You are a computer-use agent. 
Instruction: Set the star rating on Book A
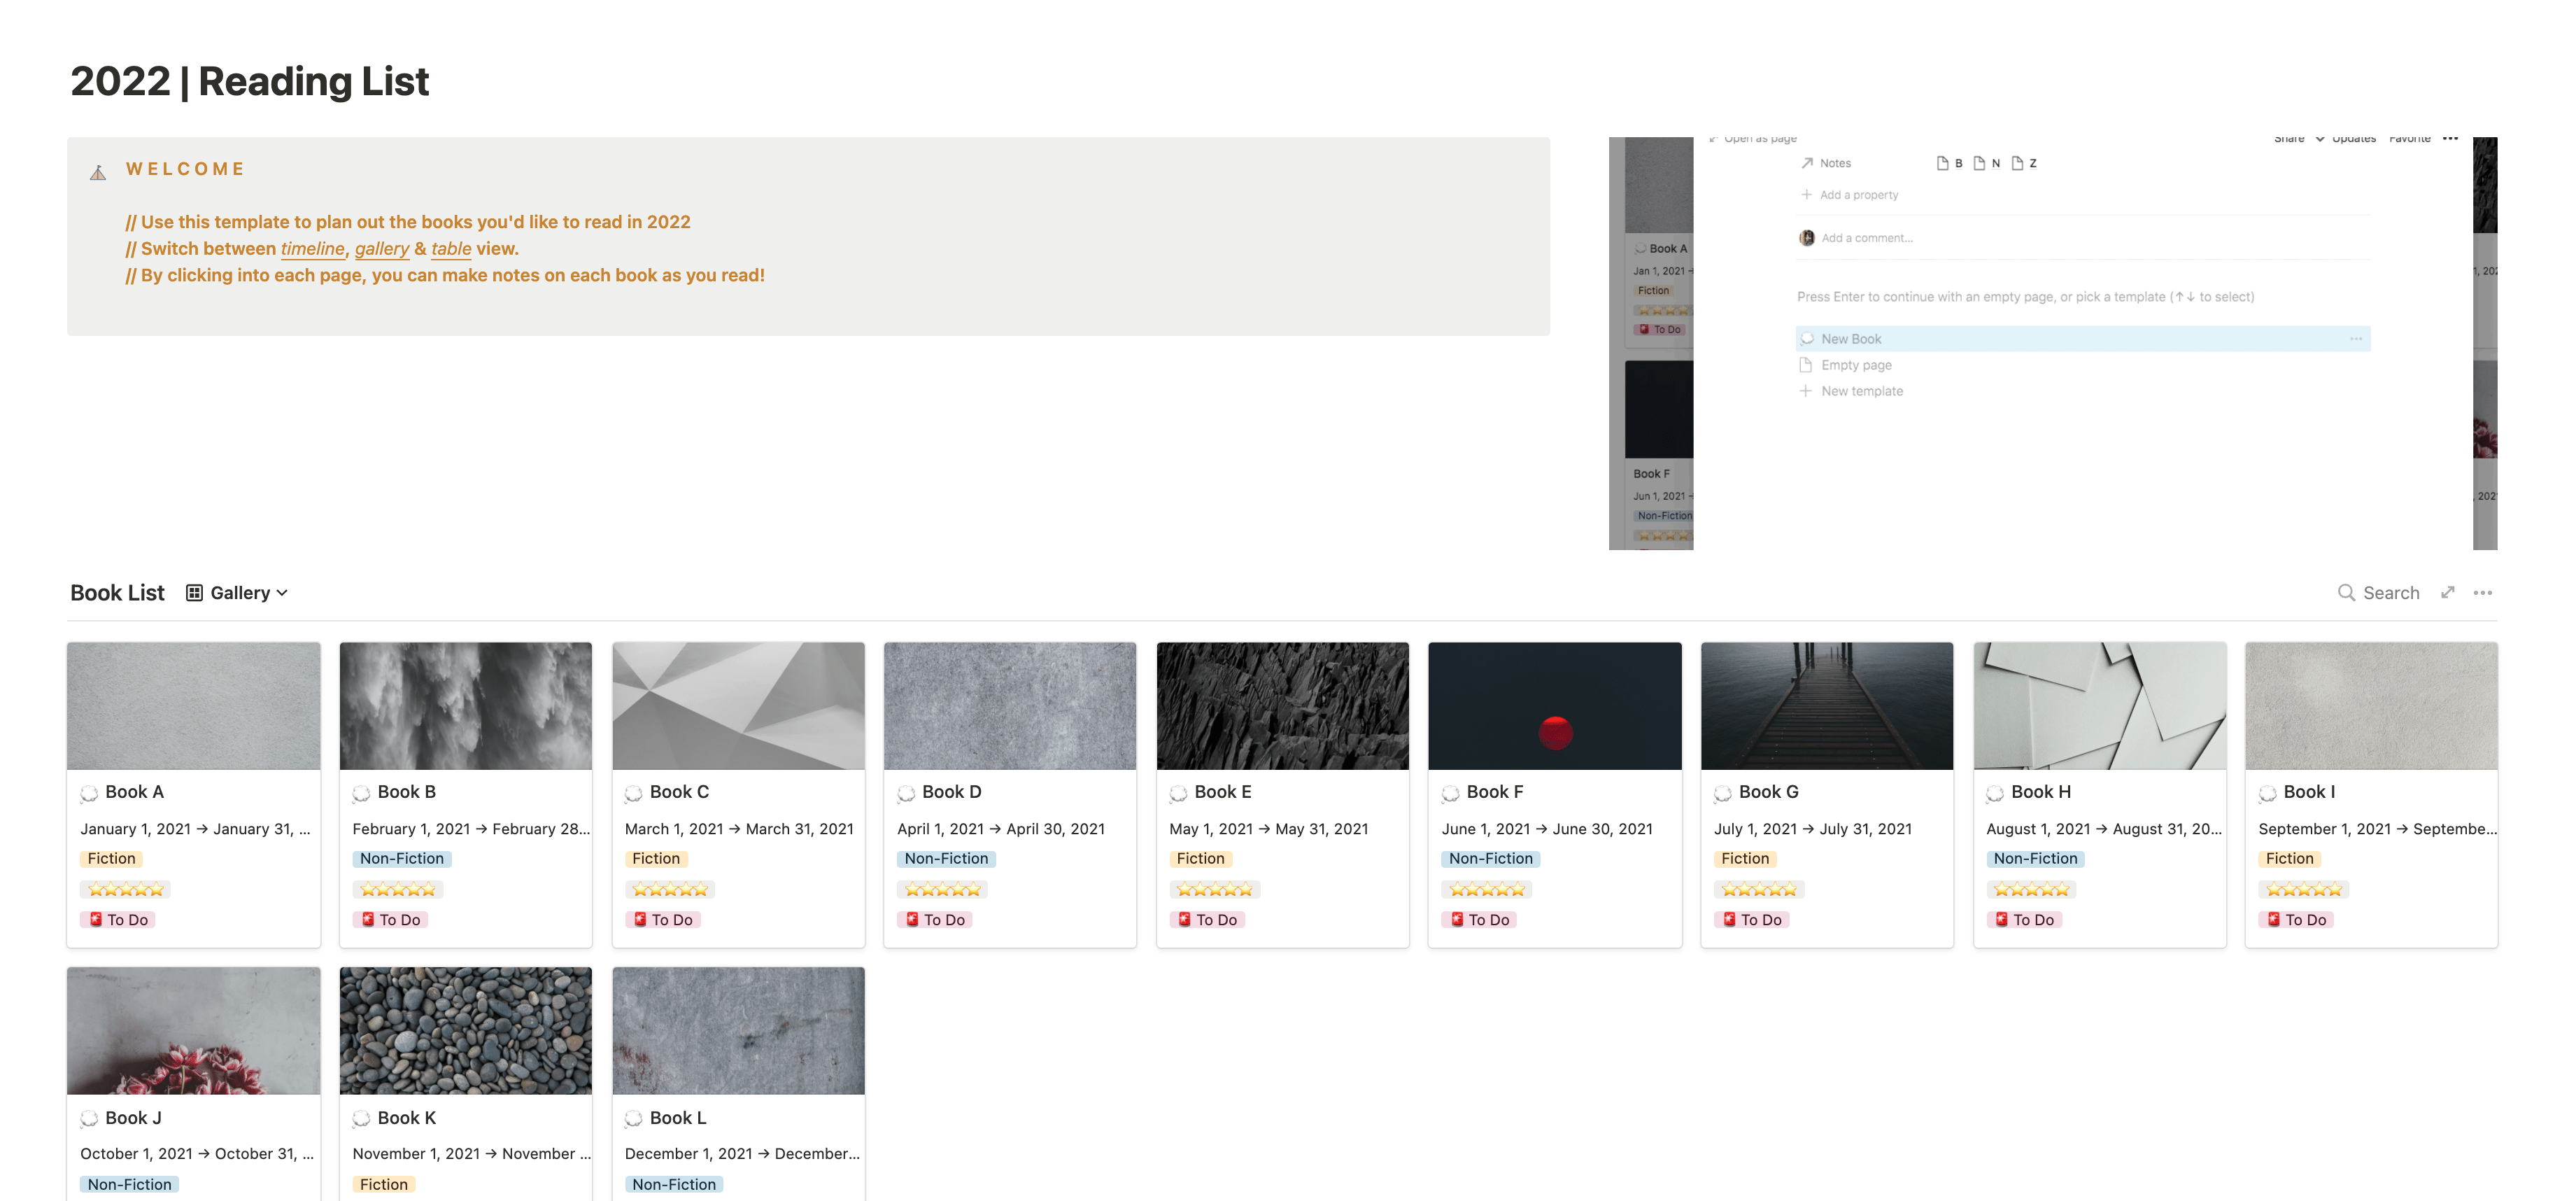(125, 889)
